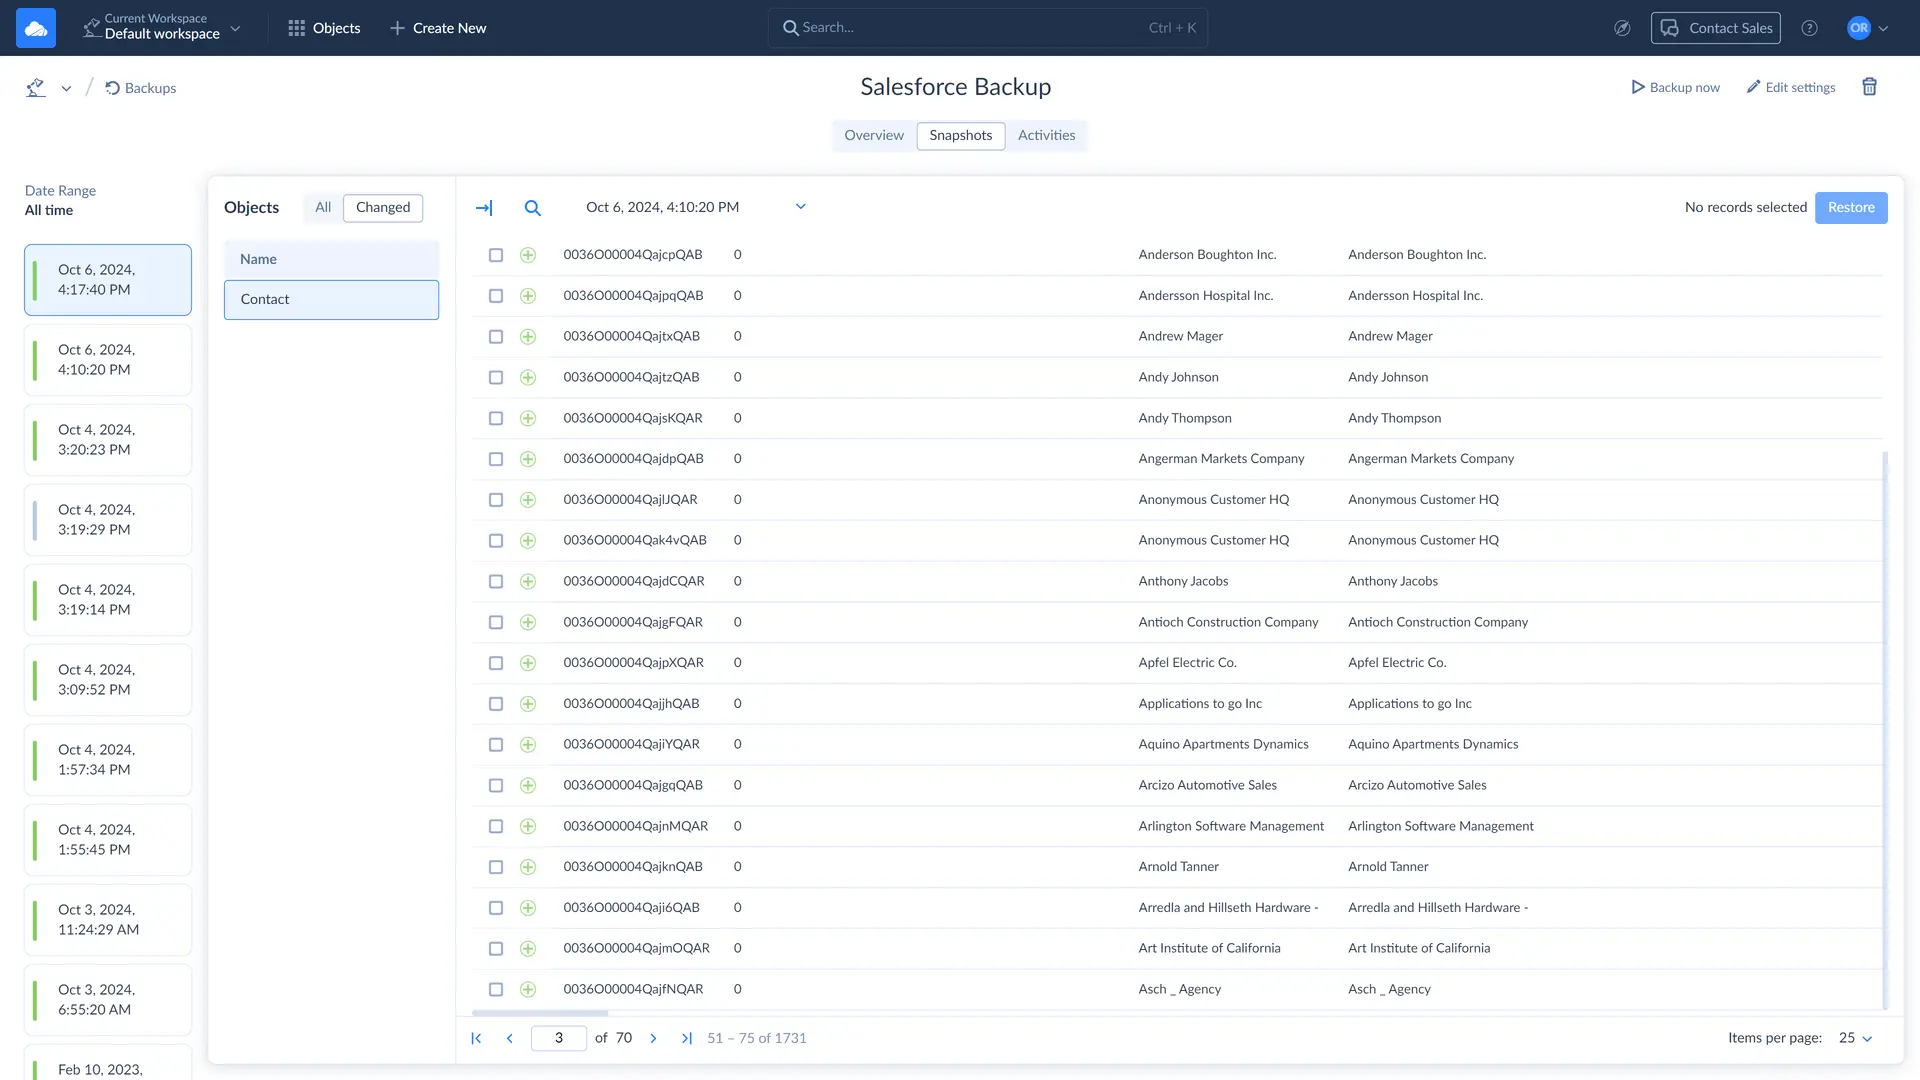Select snapshot Oct 4, 2024, 3:19:29 PM

pyautogui.click(x=108, y=520)
